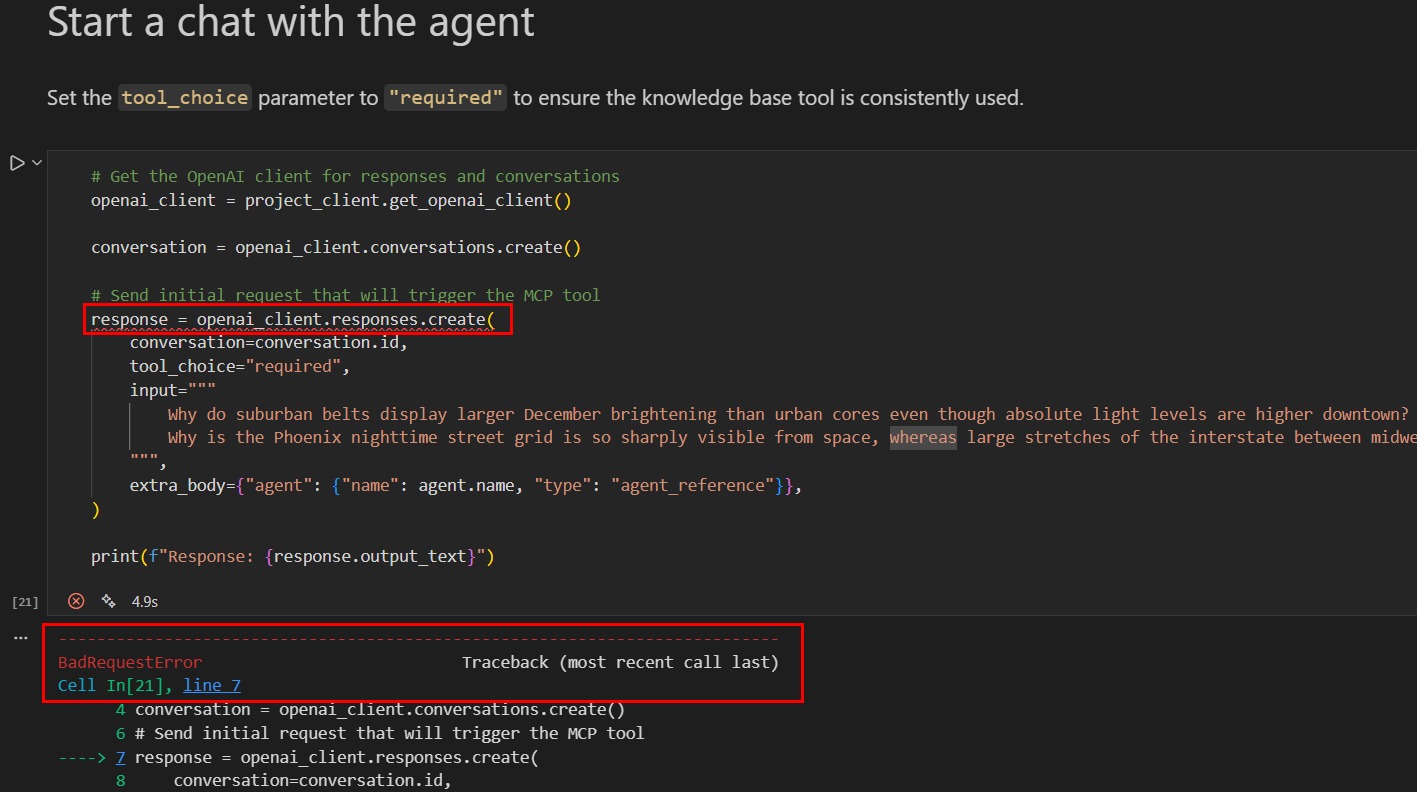Click the "Why do suburban belts" question line
1417x792 pixels.
point(788,414)
